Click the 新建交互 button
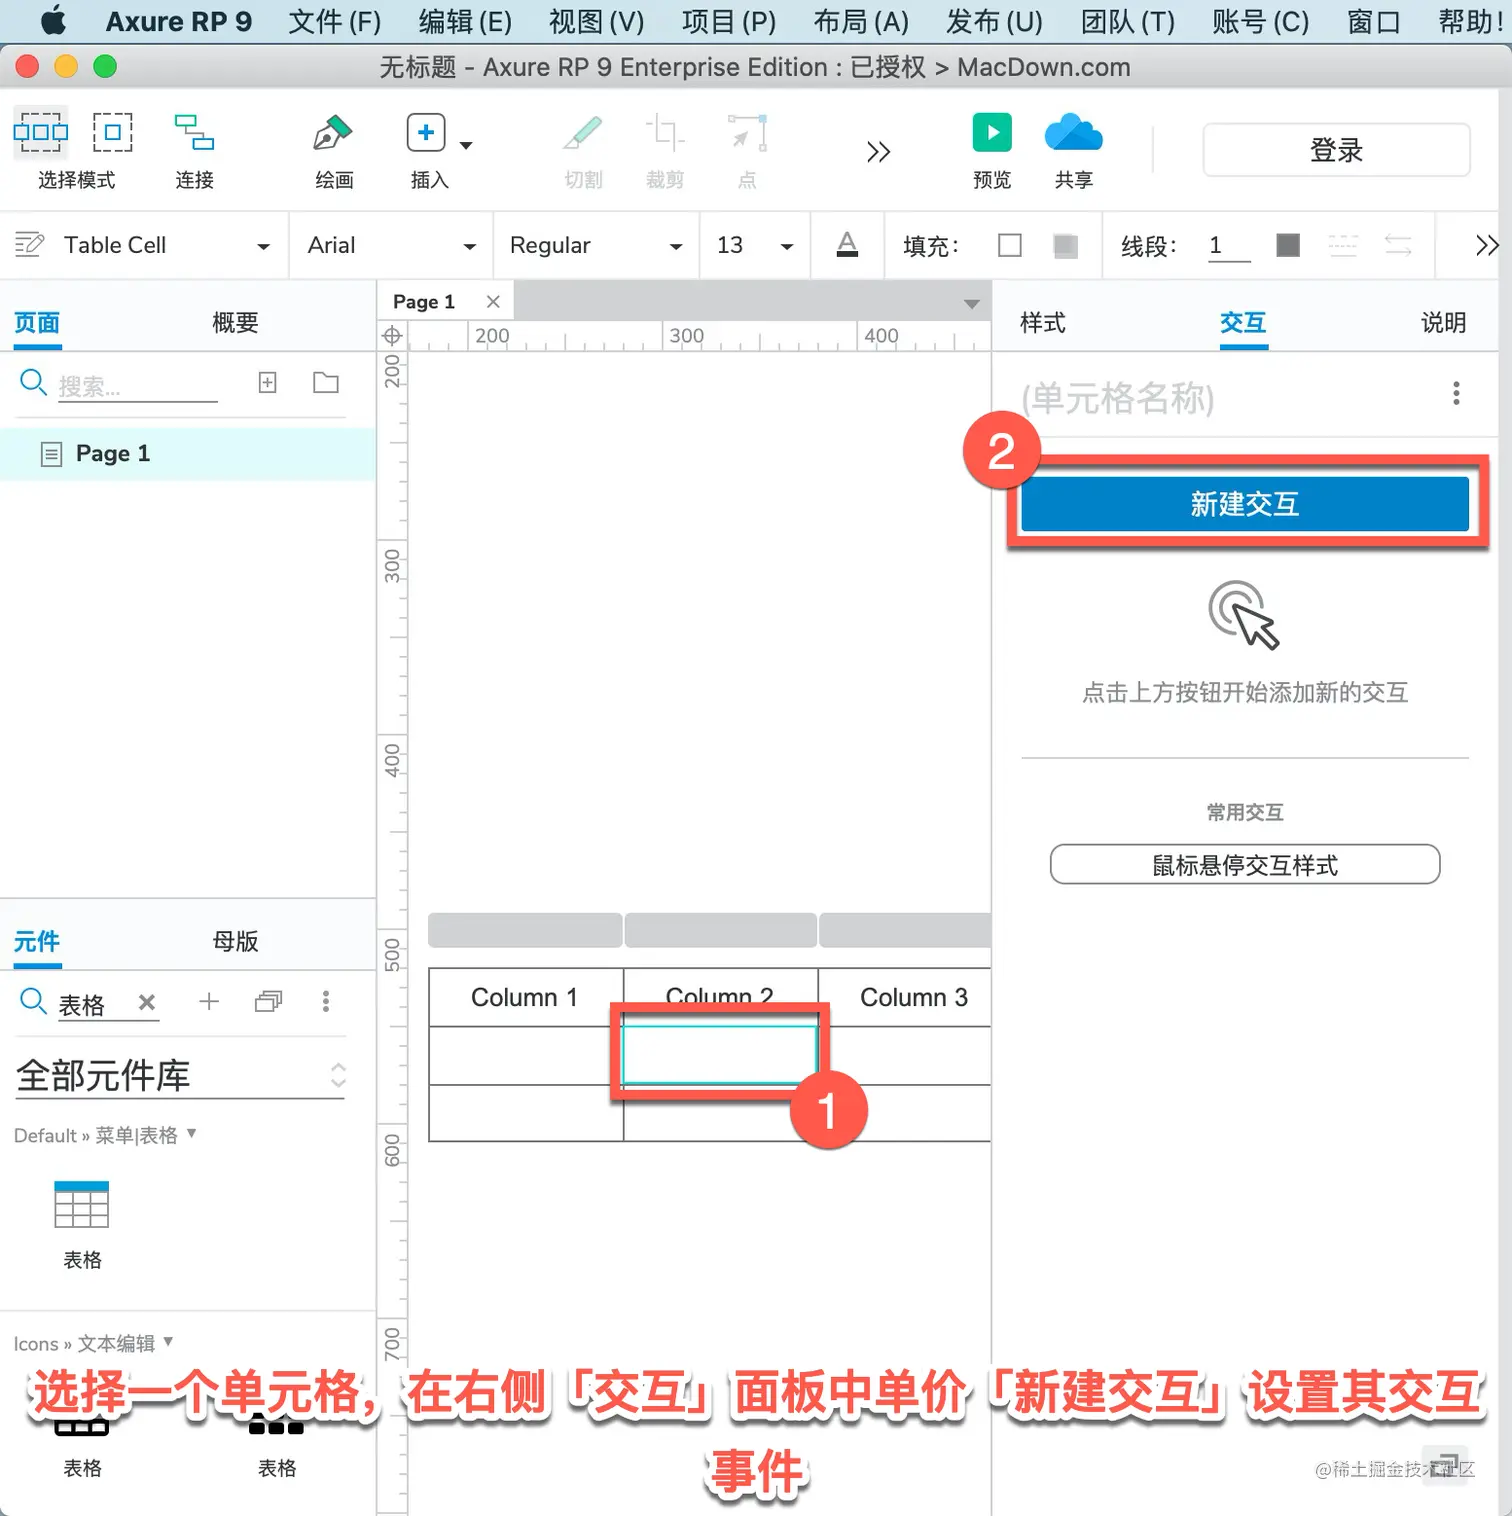 [1245, 504]
